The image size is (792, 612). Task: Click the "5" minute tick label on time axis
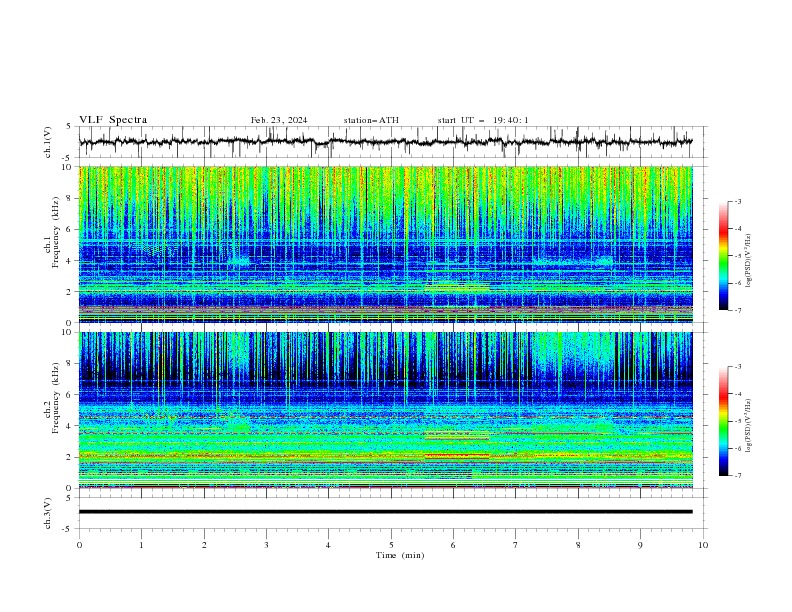(x=391, y=545)
